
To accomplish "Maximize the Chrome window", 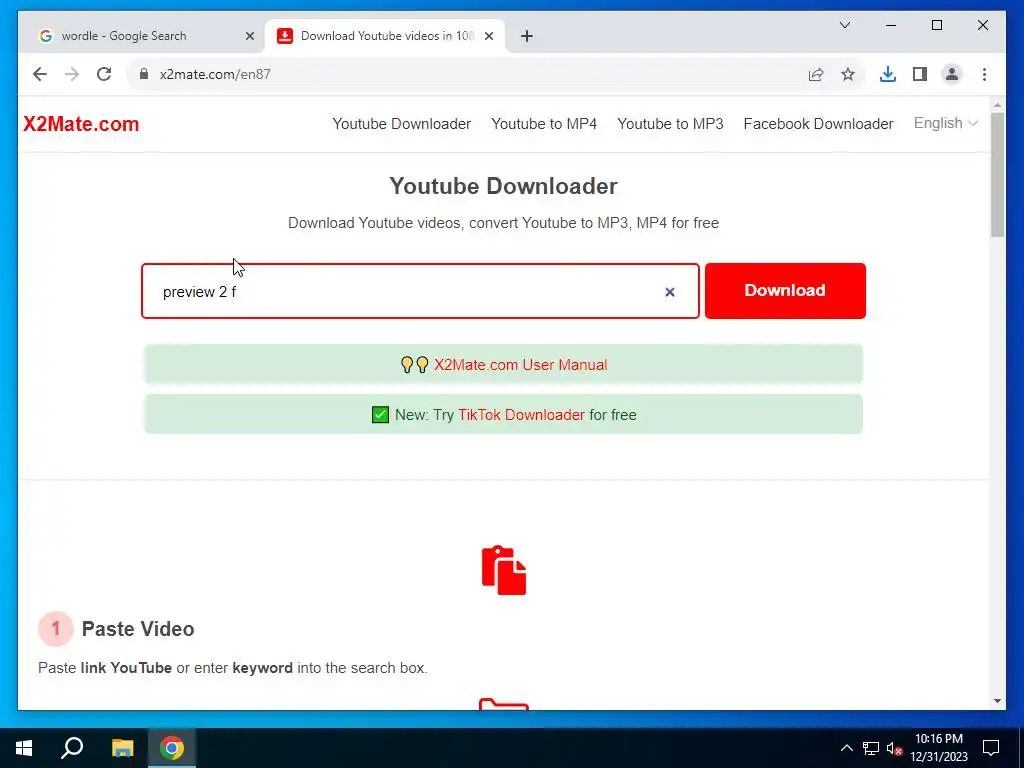I will 936,25.
